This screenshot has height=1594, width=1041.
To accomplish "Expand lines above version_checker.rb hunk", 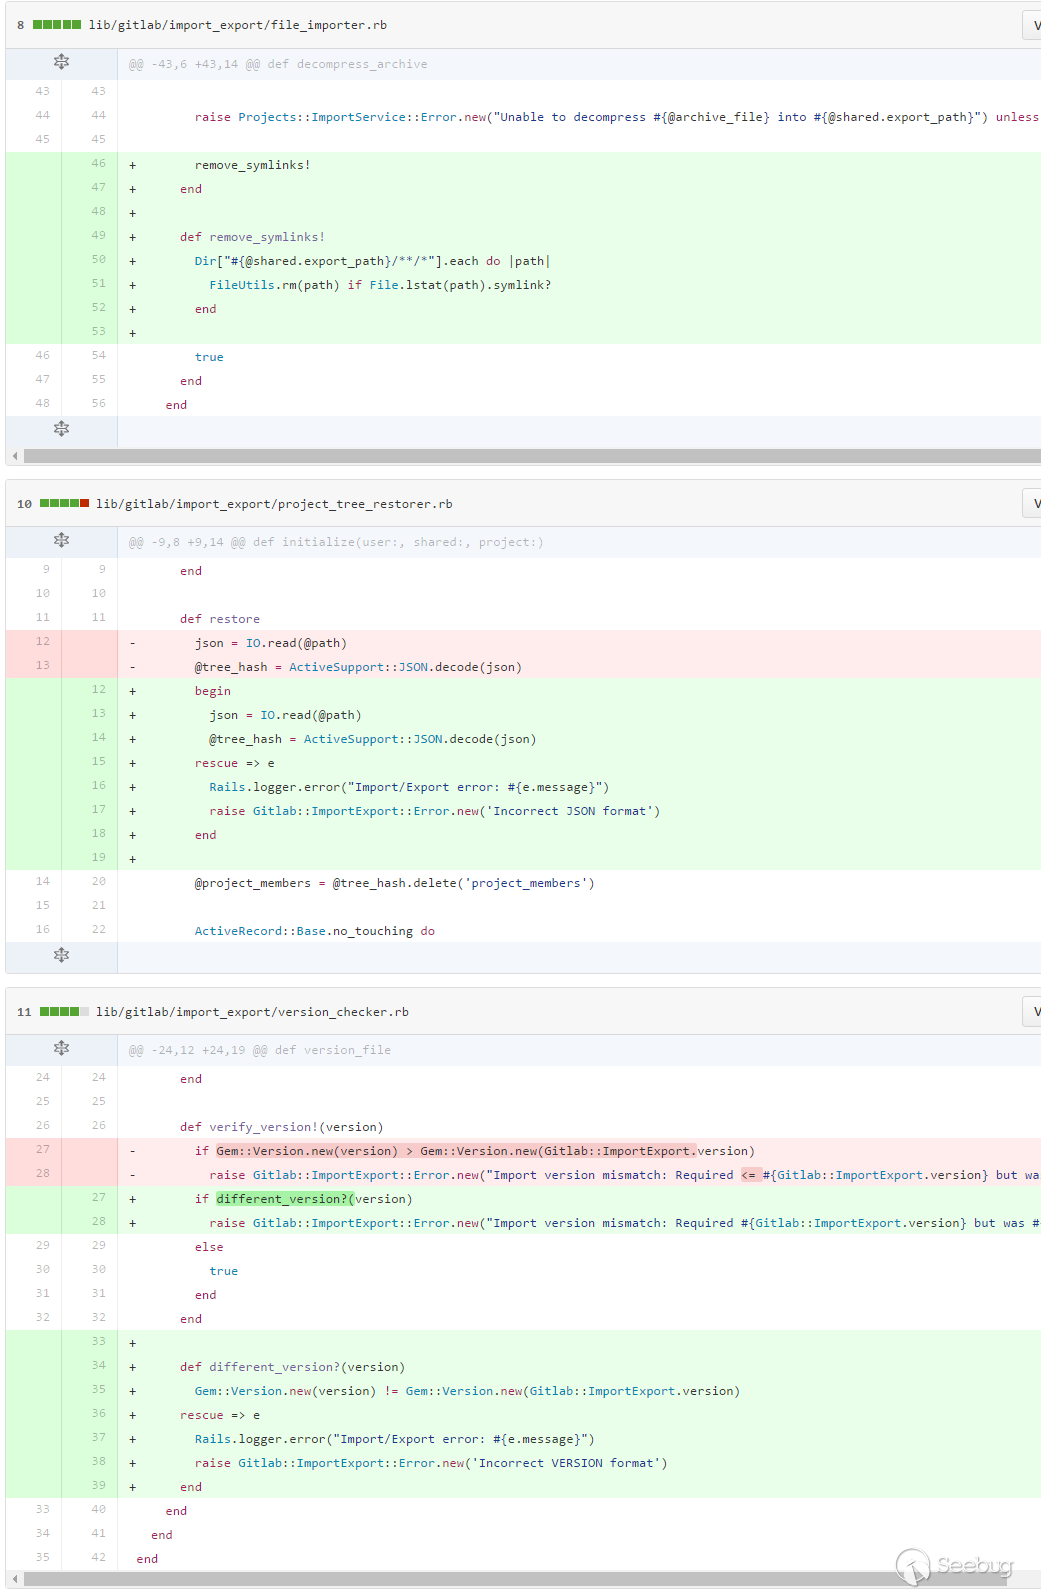I will (61, 1049).
